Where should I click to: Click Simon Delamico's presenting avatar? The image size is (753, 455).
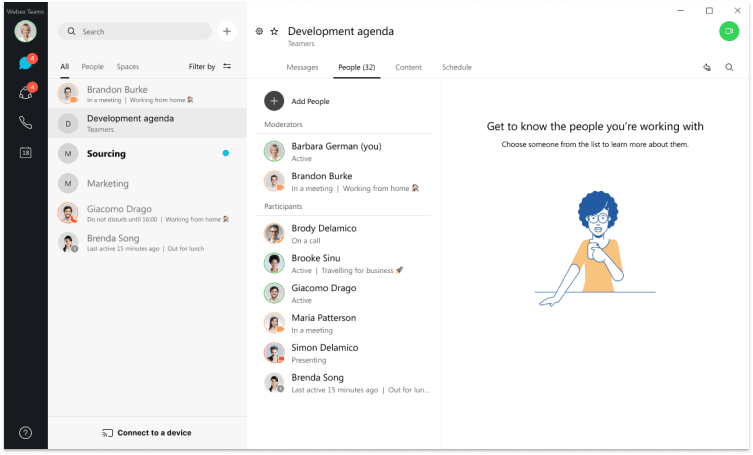pyautogui.click(x=274, y=353)
